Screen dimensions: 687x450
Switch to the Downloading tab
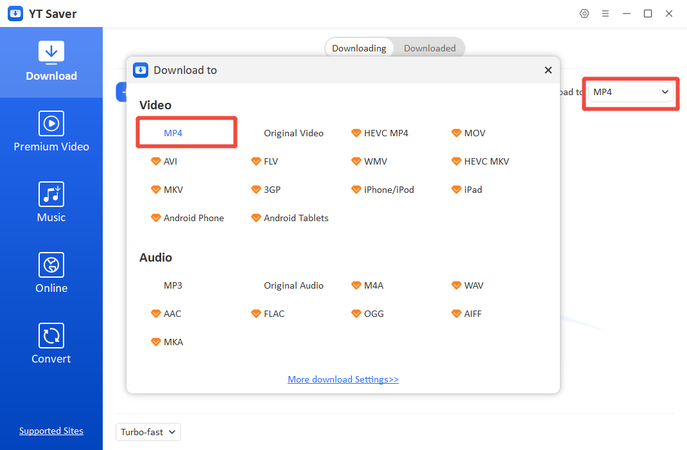point(359,48)
